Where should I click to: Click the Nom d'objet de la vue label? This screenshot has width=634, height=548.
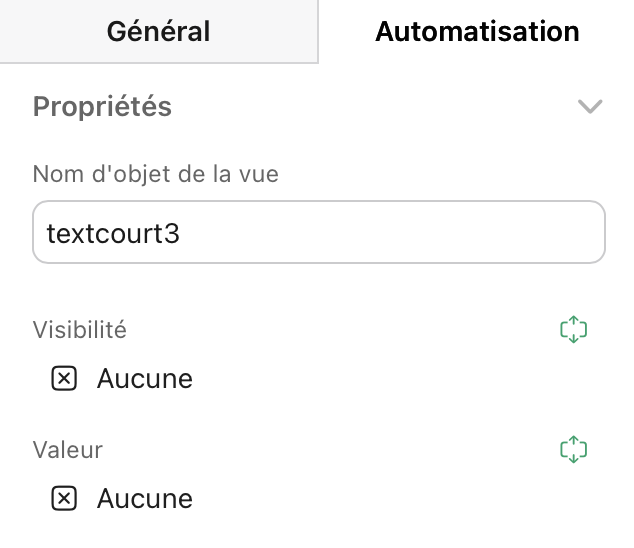coord(155,174)
